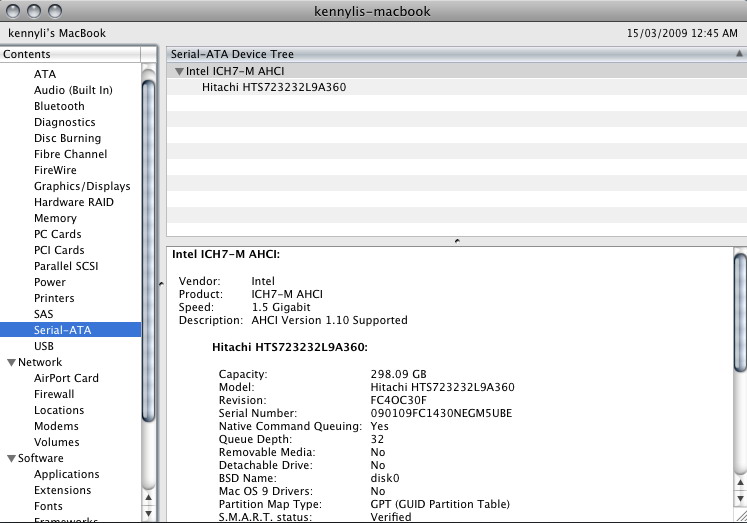Click the Contents column header
The width and height of the screenshot is (747, 523).
tap(71, 54)
